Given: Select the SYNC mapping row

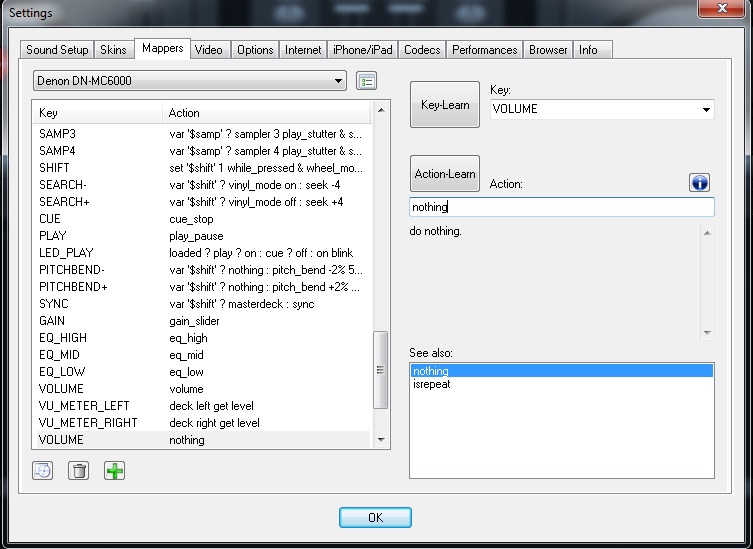Looking at the screenshot, I should coord(204,304).
